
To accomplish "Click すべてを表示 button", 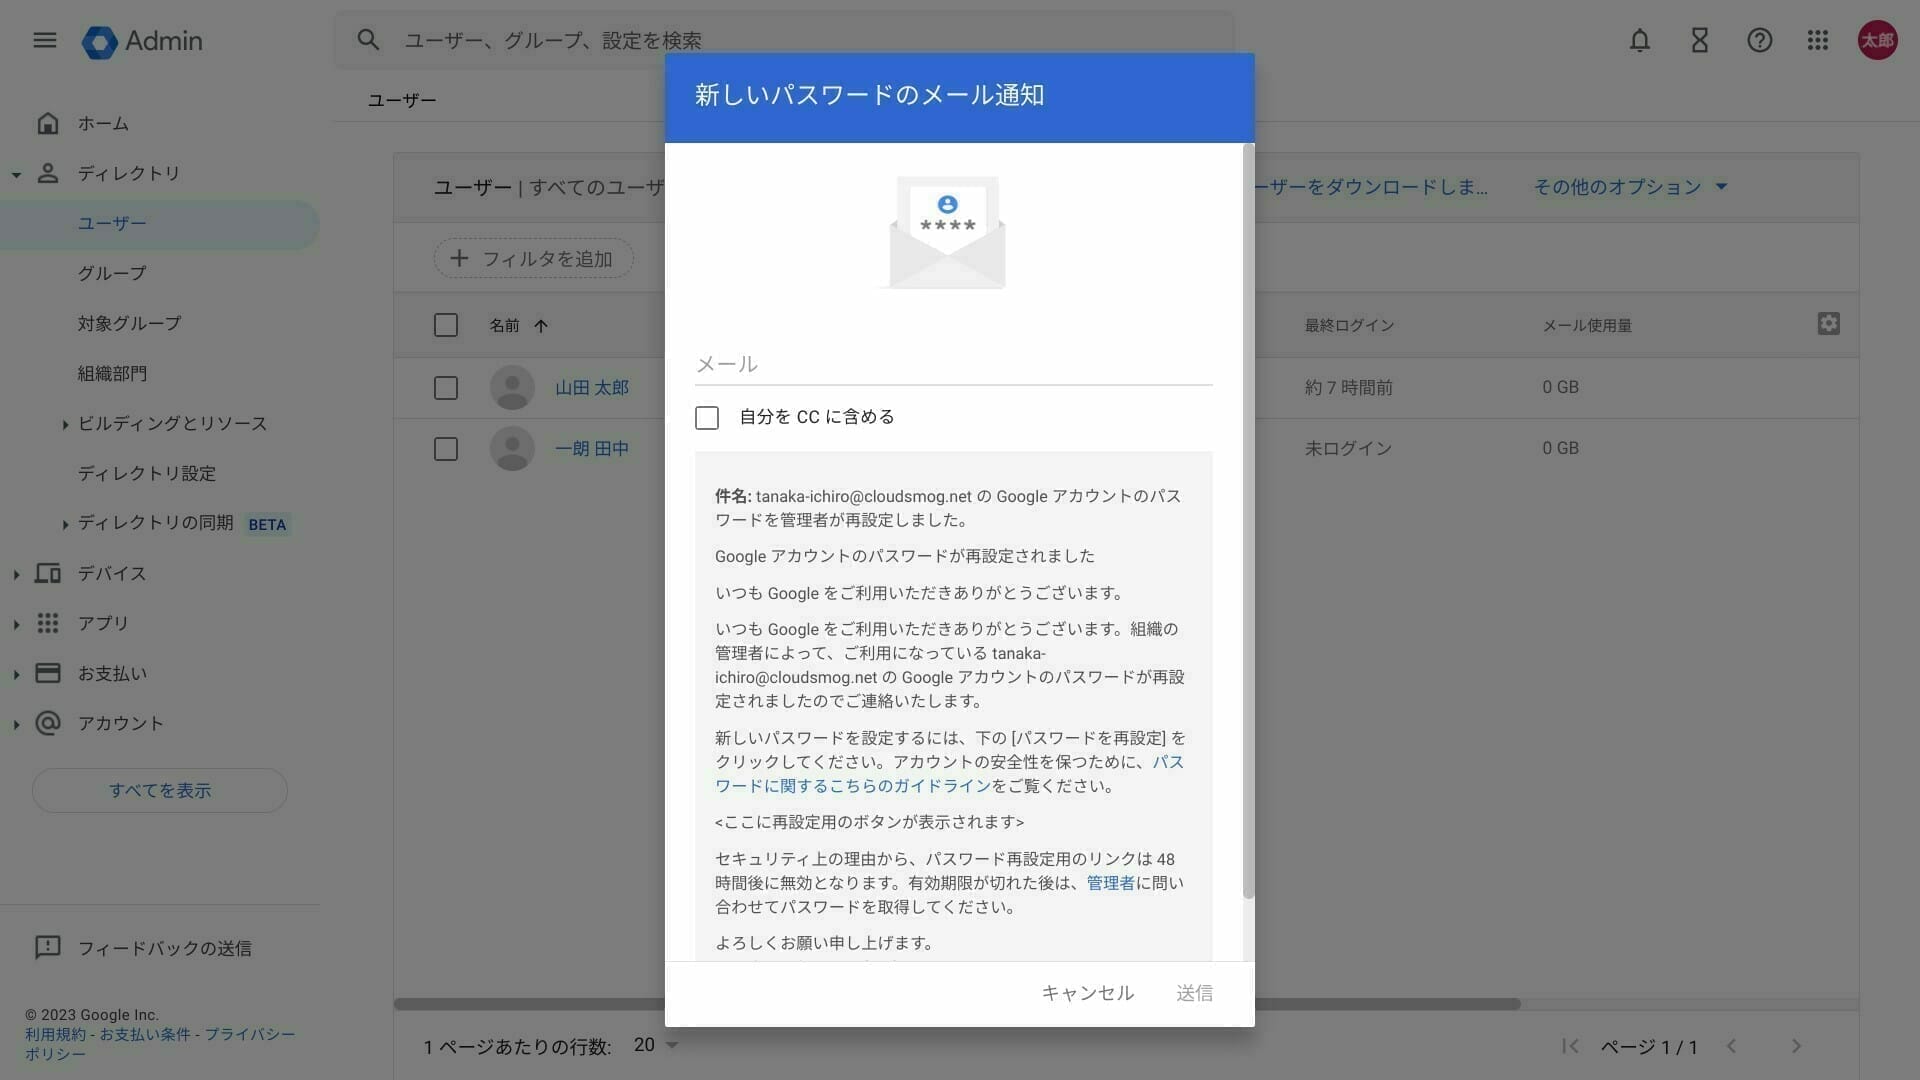I will [x=160, y=790].
